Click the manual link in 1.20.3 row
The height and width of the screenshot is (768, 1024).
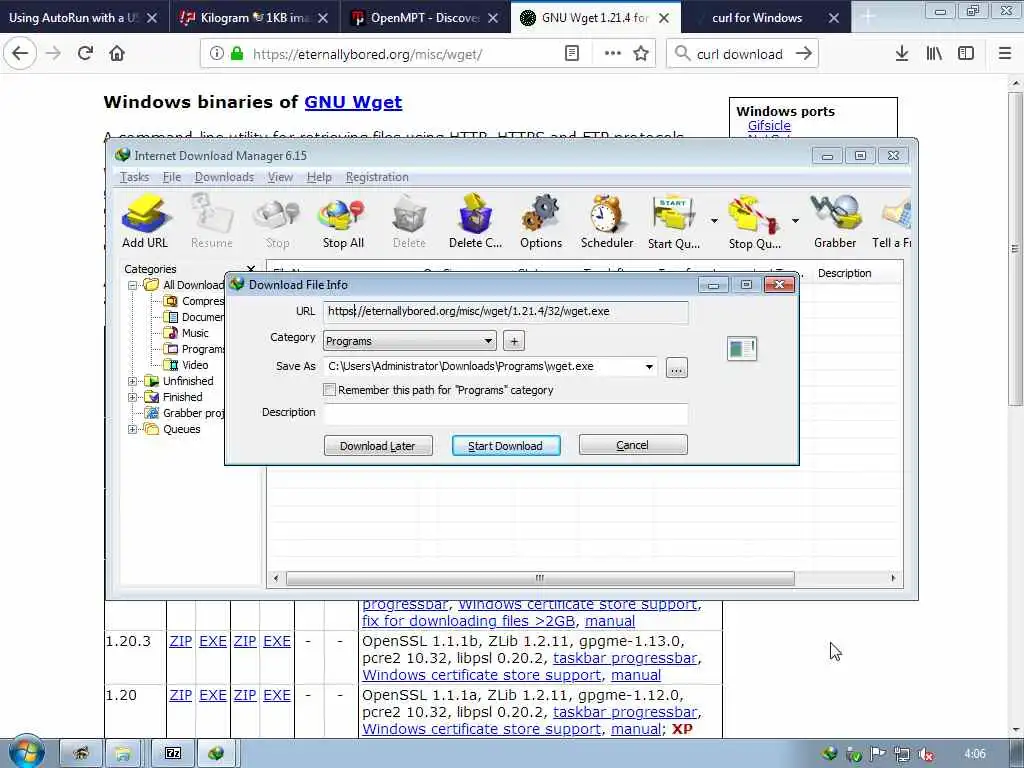pos(635,675)
